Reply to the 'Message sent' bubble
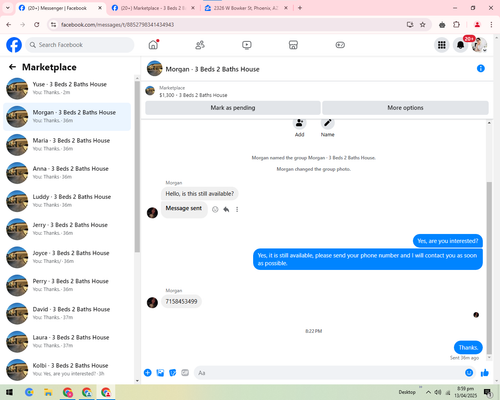 (x=226, y=209)
